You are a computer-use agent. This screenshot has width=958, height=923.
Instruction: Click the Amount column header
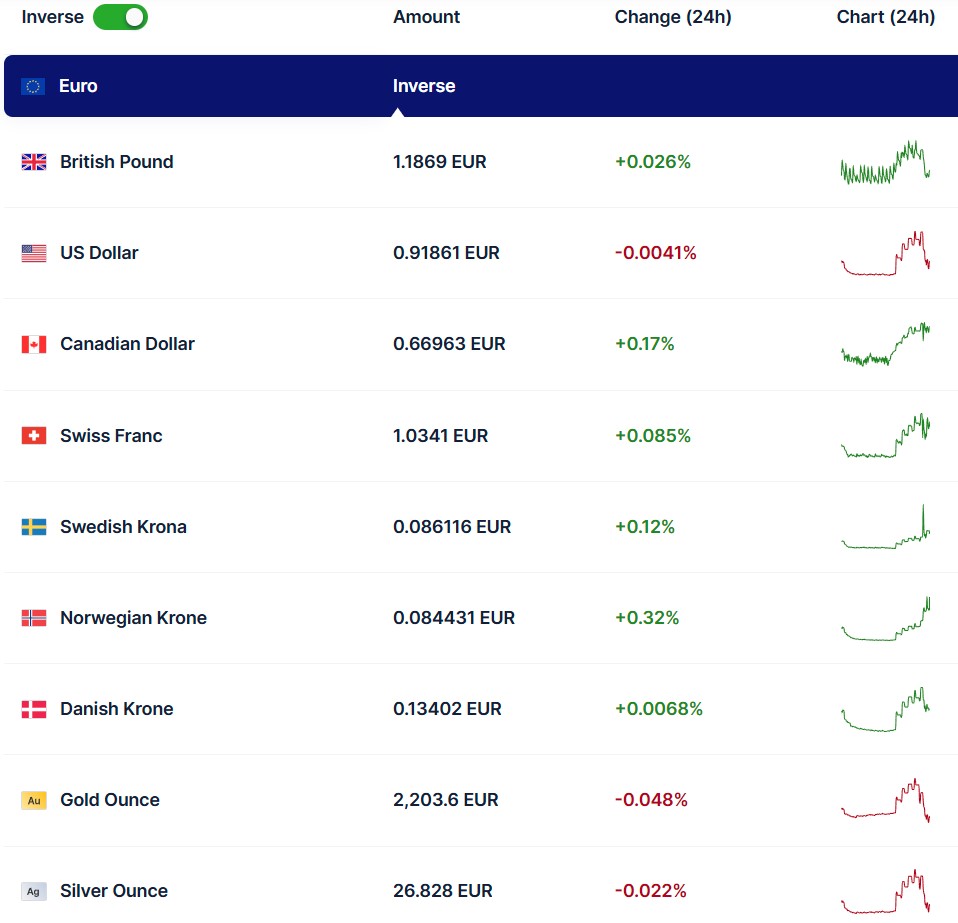coord(426,17)
